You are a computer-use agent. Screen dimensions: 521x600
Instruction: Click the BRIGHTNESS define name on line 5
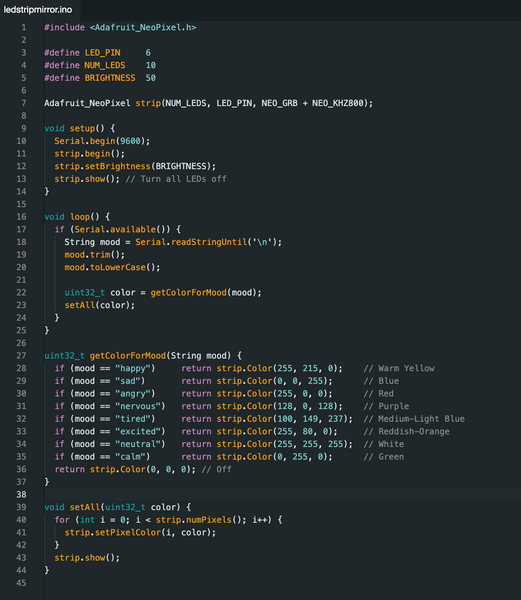110,78
